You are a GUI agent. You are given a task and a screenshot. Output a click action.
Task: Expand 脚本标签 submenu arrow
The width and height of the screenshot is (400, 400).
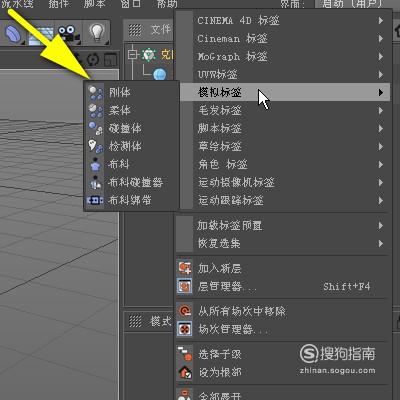click(x=381, y=128)
